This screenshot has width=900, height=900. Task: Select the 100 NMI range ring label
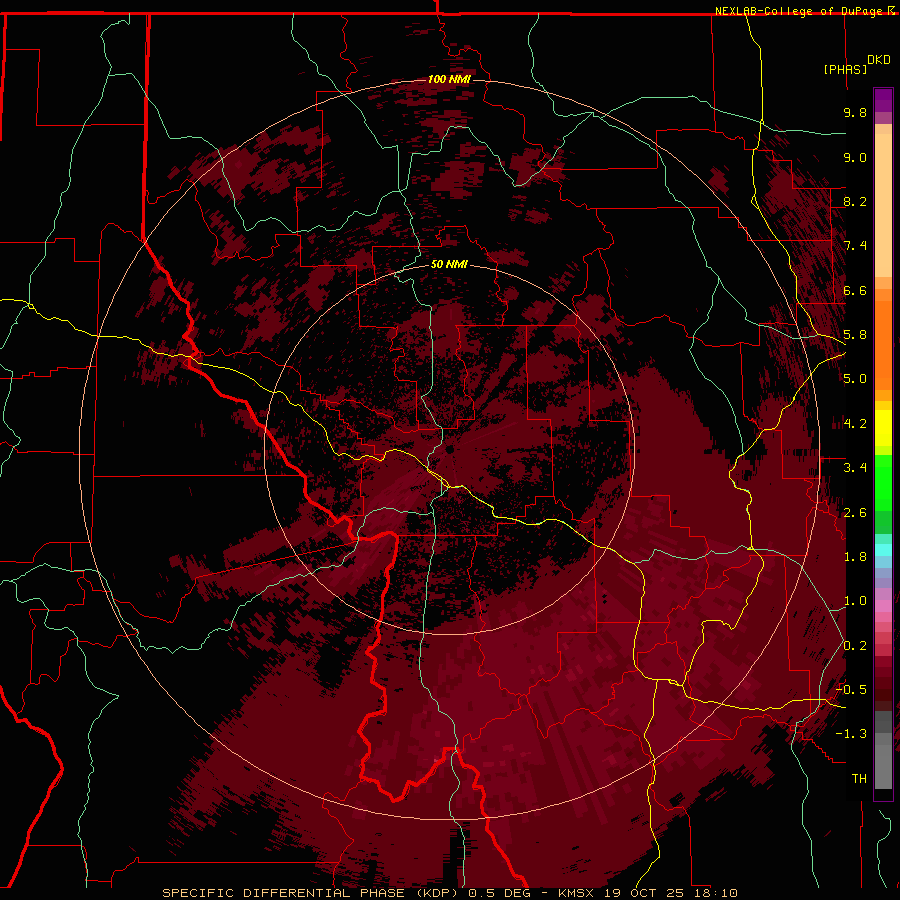tap(449, 79)
